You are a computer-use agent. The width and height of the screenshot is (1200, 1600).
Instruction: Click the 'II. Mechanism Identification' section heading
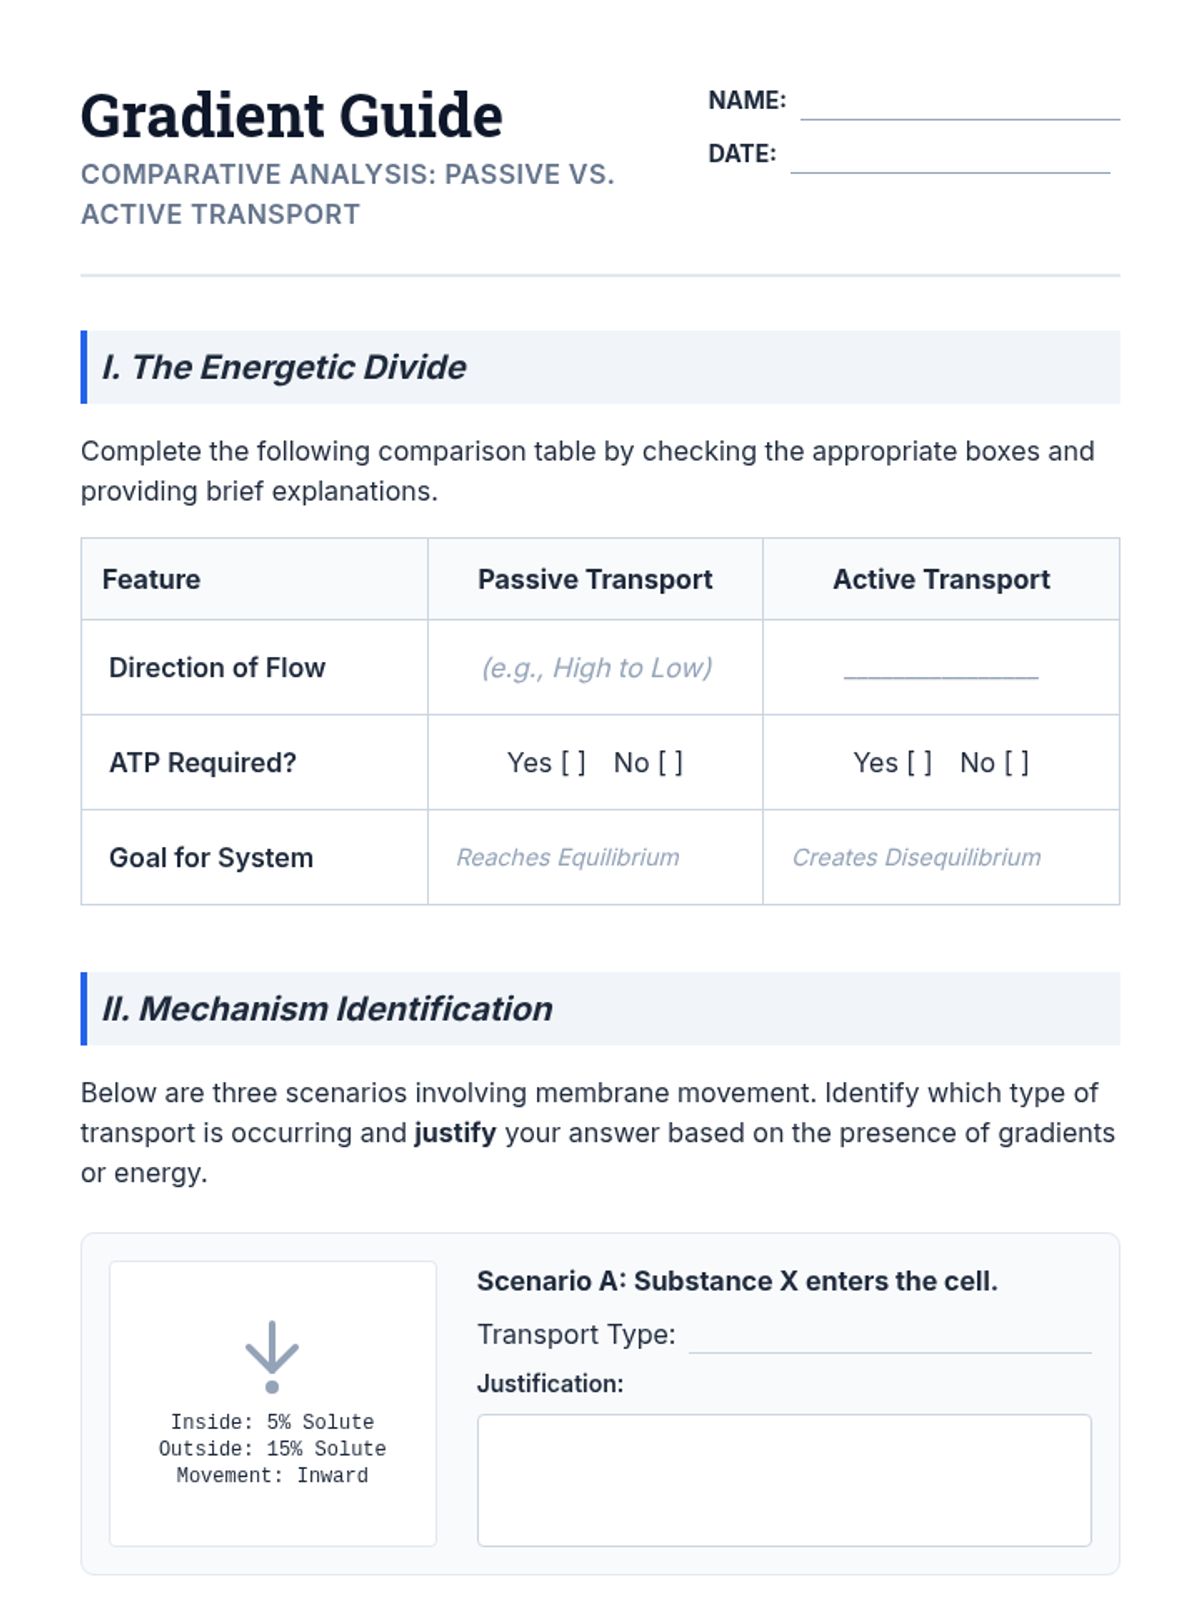pos(327,1009)
